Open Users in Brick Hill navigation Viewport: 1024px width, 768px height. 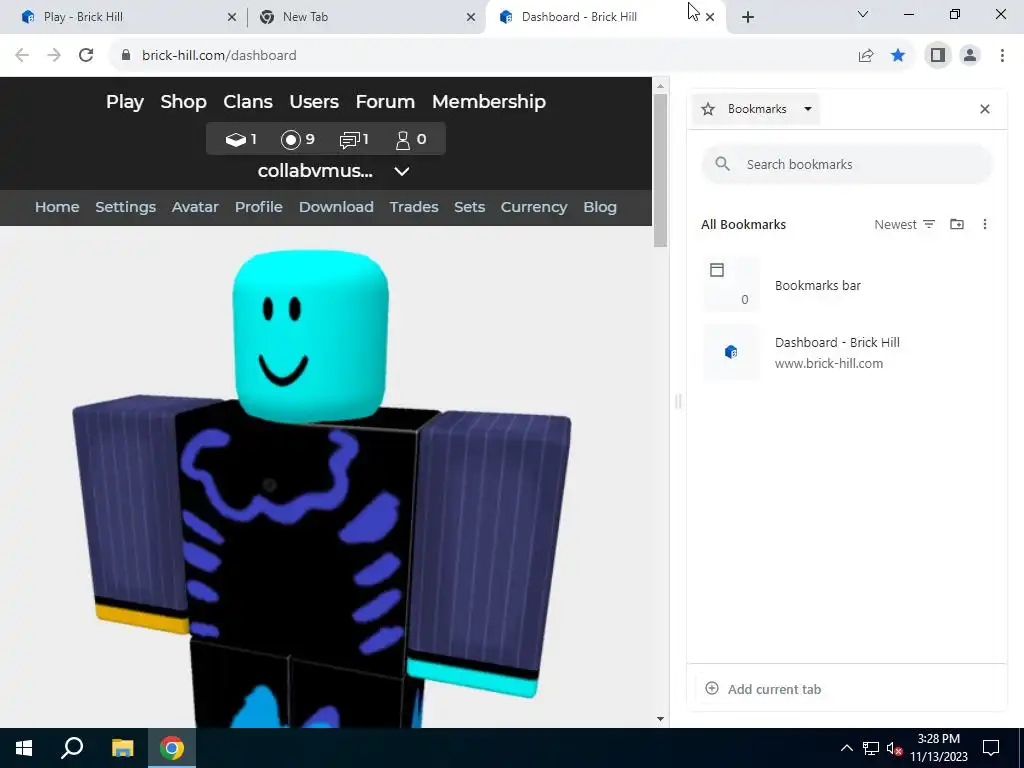(x=314, y=102)
